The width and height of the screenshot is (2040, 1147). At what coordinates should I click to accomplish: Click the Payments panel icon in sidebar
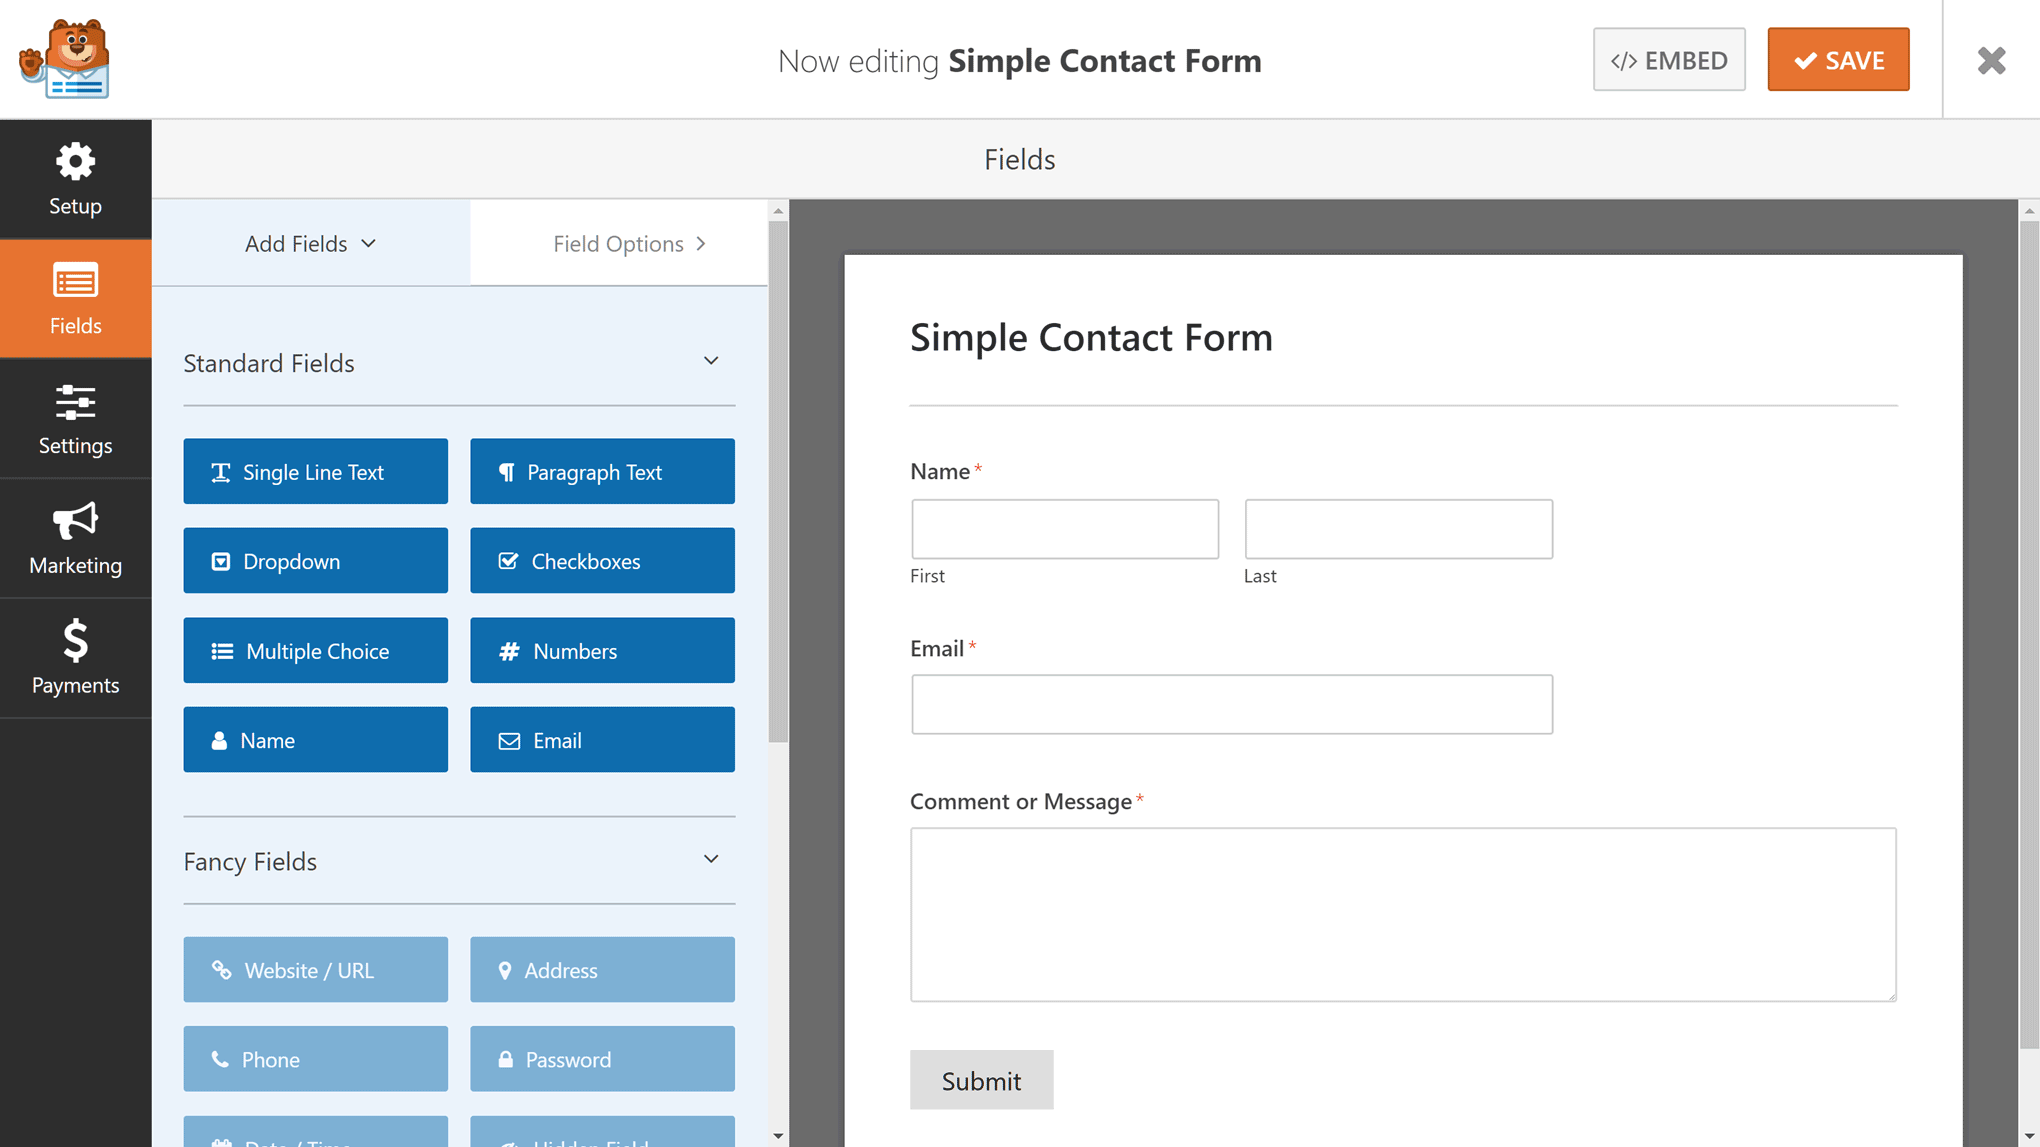pos(76,658)
